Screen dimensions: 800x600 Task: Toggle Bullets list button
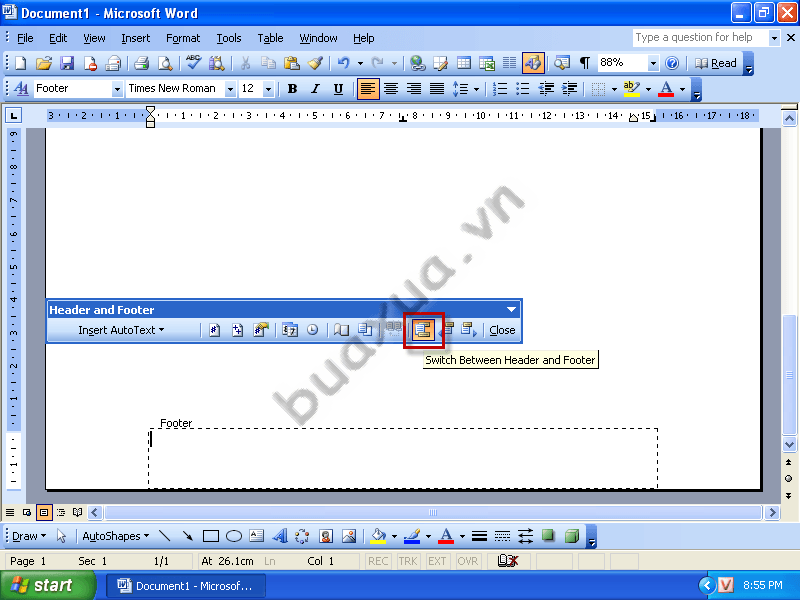(522, 89)
